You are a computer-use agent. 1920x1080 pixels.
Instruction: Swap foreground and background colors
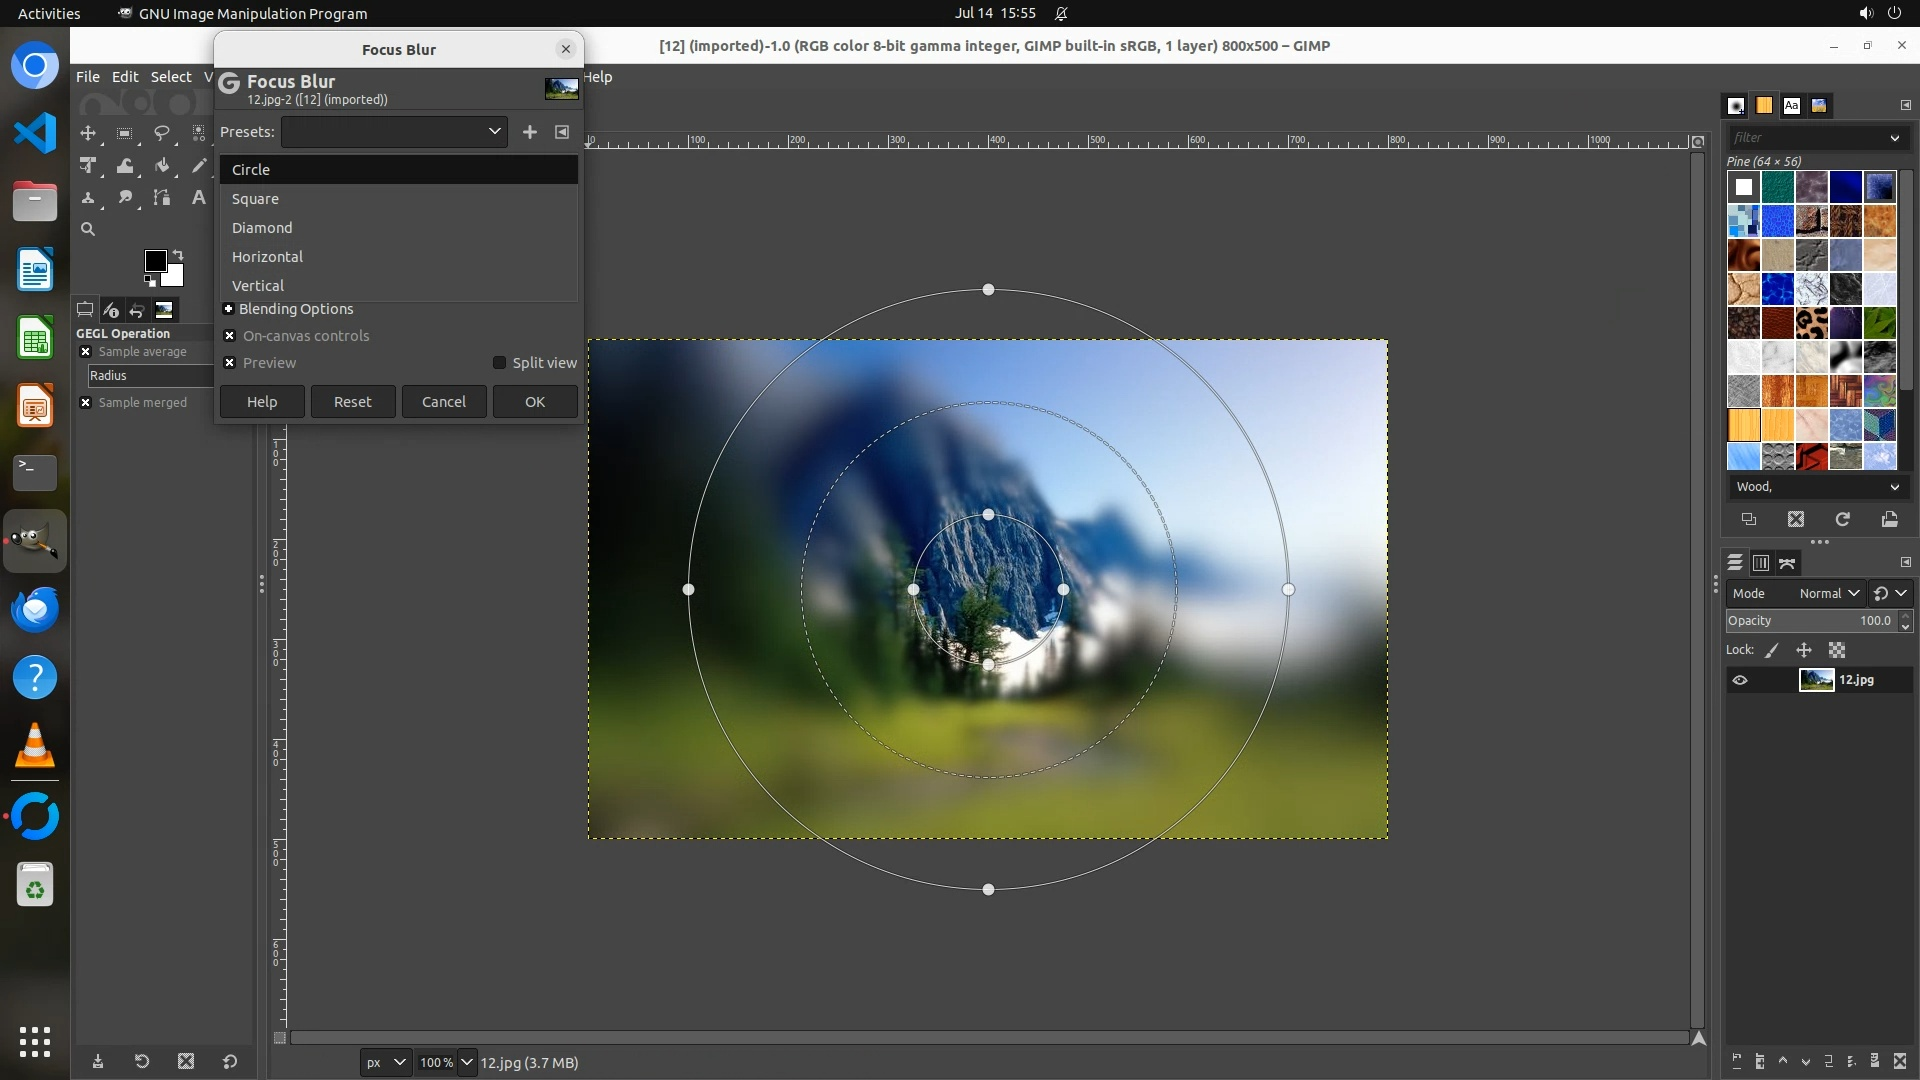coord(178,254)
